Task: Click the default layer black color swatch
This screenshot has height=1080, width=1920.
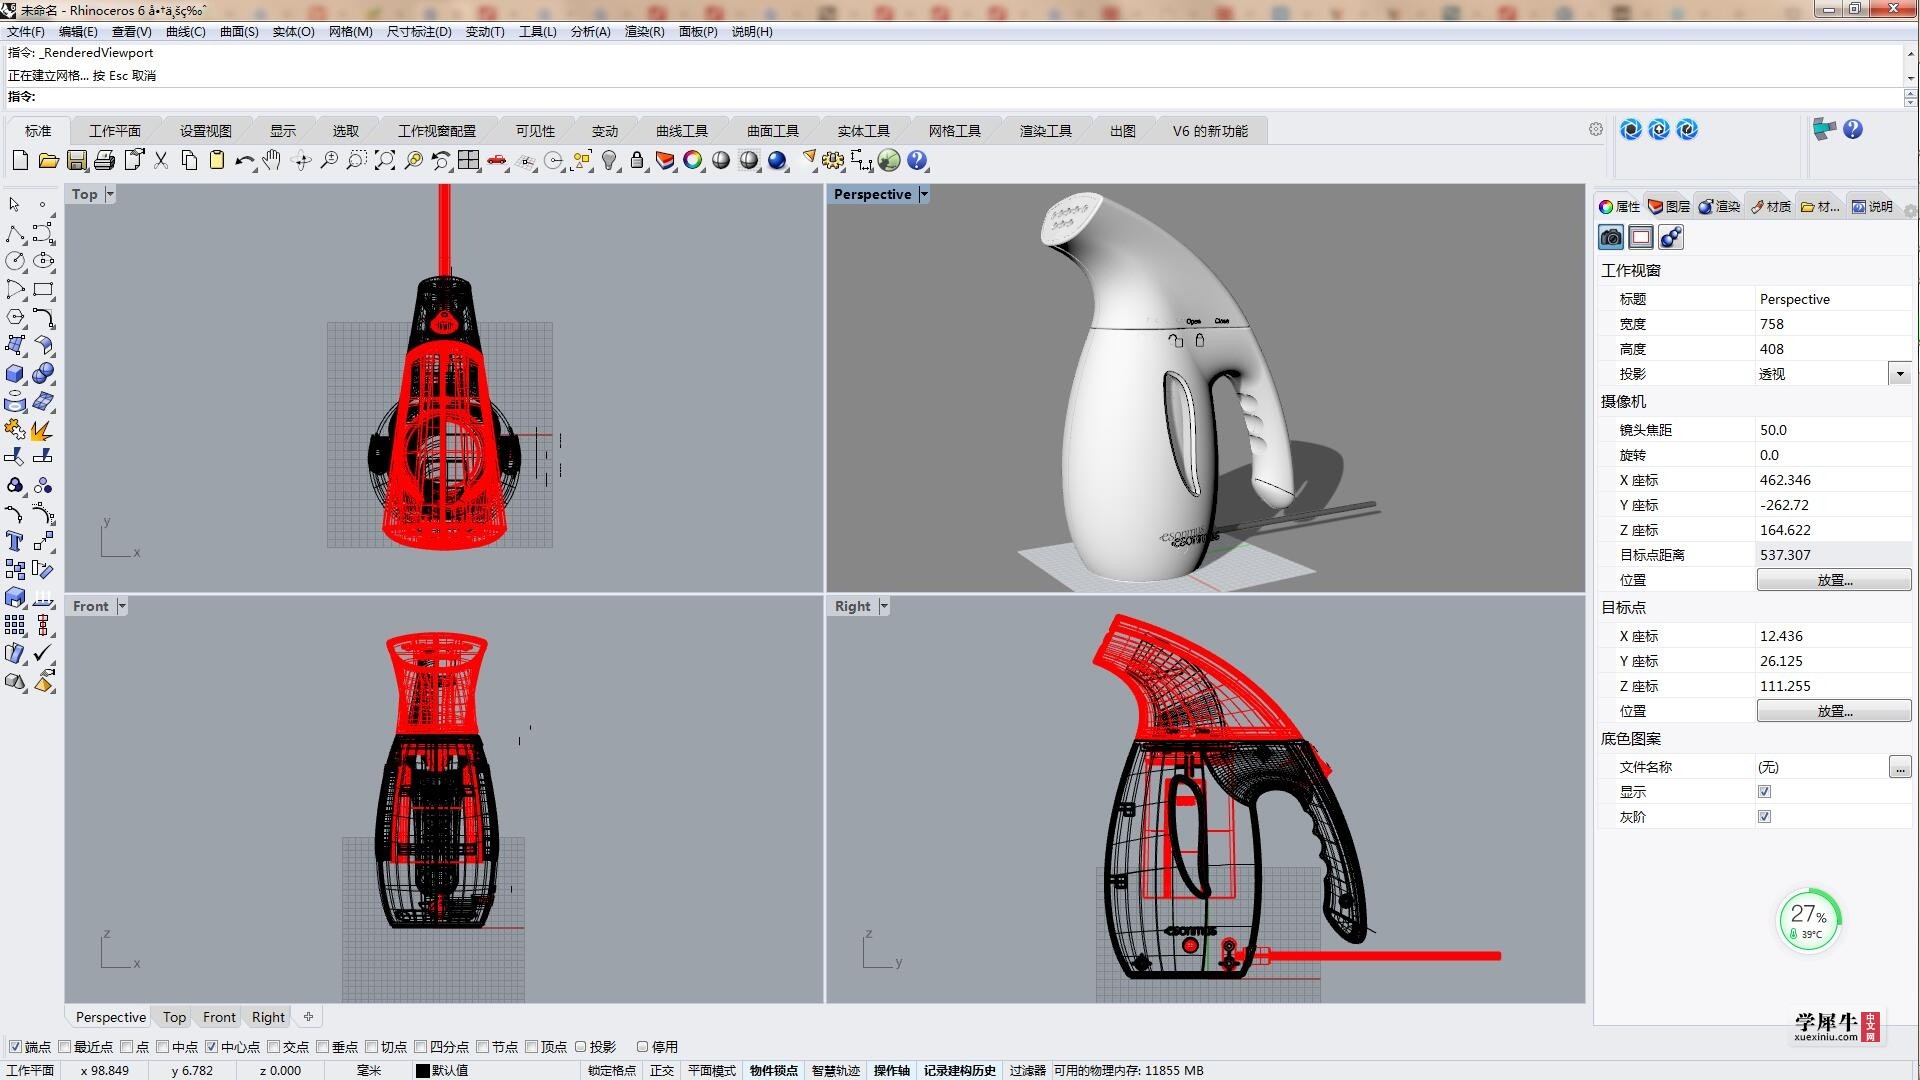Action: point(422,1070)
